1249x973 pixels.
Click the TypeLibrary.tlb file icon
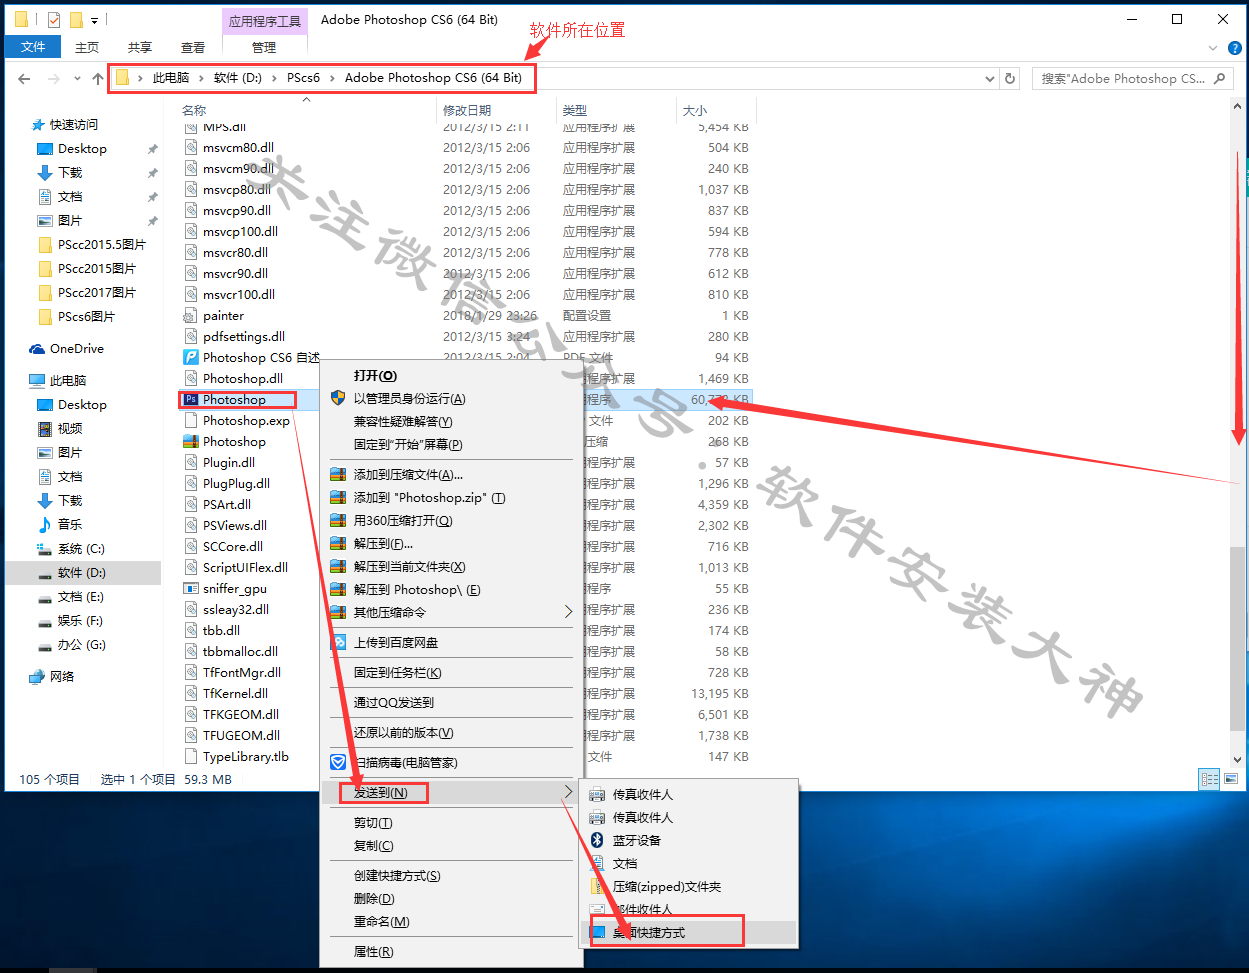[191, 756]
